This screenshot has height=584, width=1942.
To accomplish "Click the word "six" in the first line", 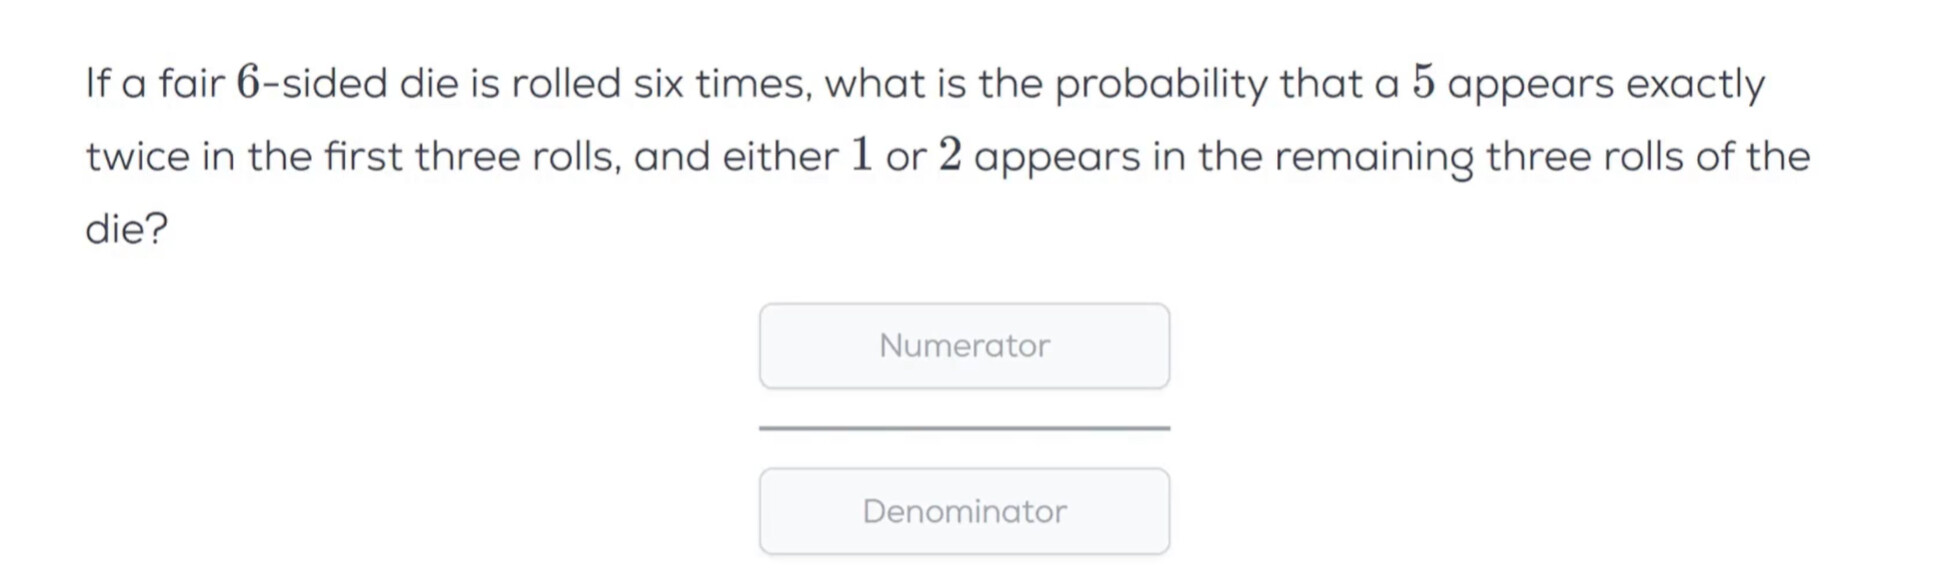I will click(x=658, y=83).
